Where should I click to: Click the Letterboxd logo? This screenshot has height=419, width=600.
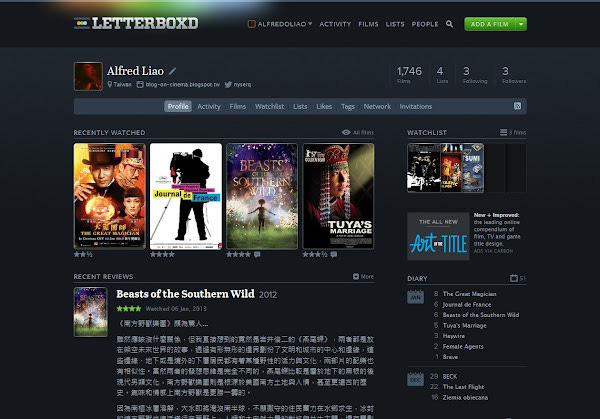coord(136,23)
